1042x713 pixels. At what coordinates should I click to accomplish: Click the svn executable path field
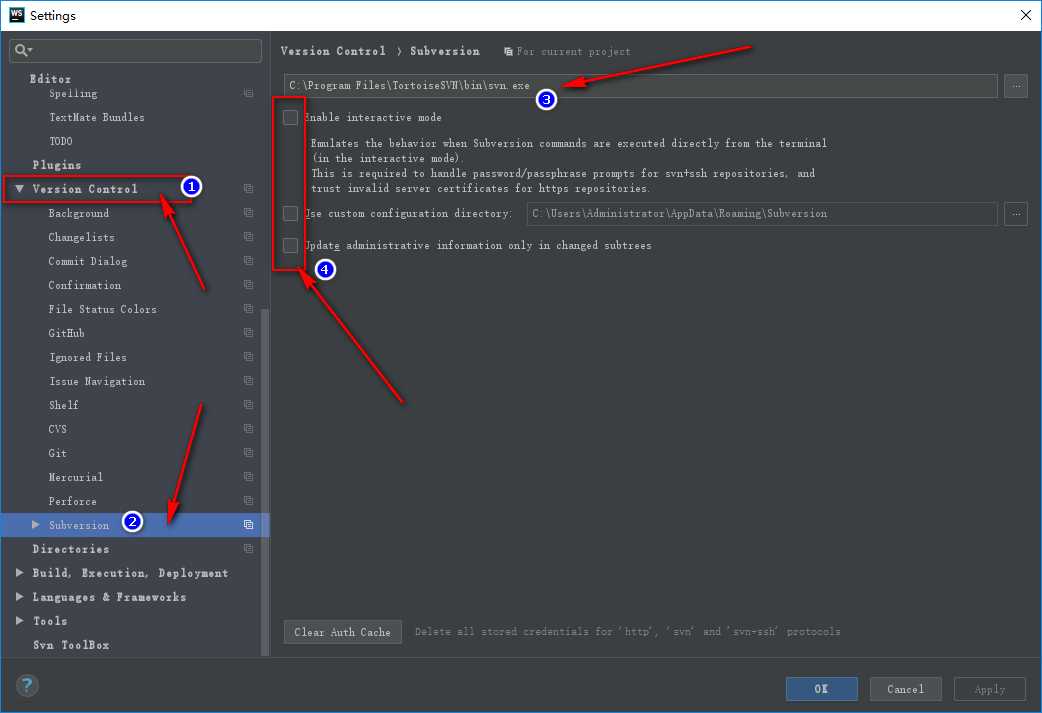pyautogui.click(x=641, y=86)
